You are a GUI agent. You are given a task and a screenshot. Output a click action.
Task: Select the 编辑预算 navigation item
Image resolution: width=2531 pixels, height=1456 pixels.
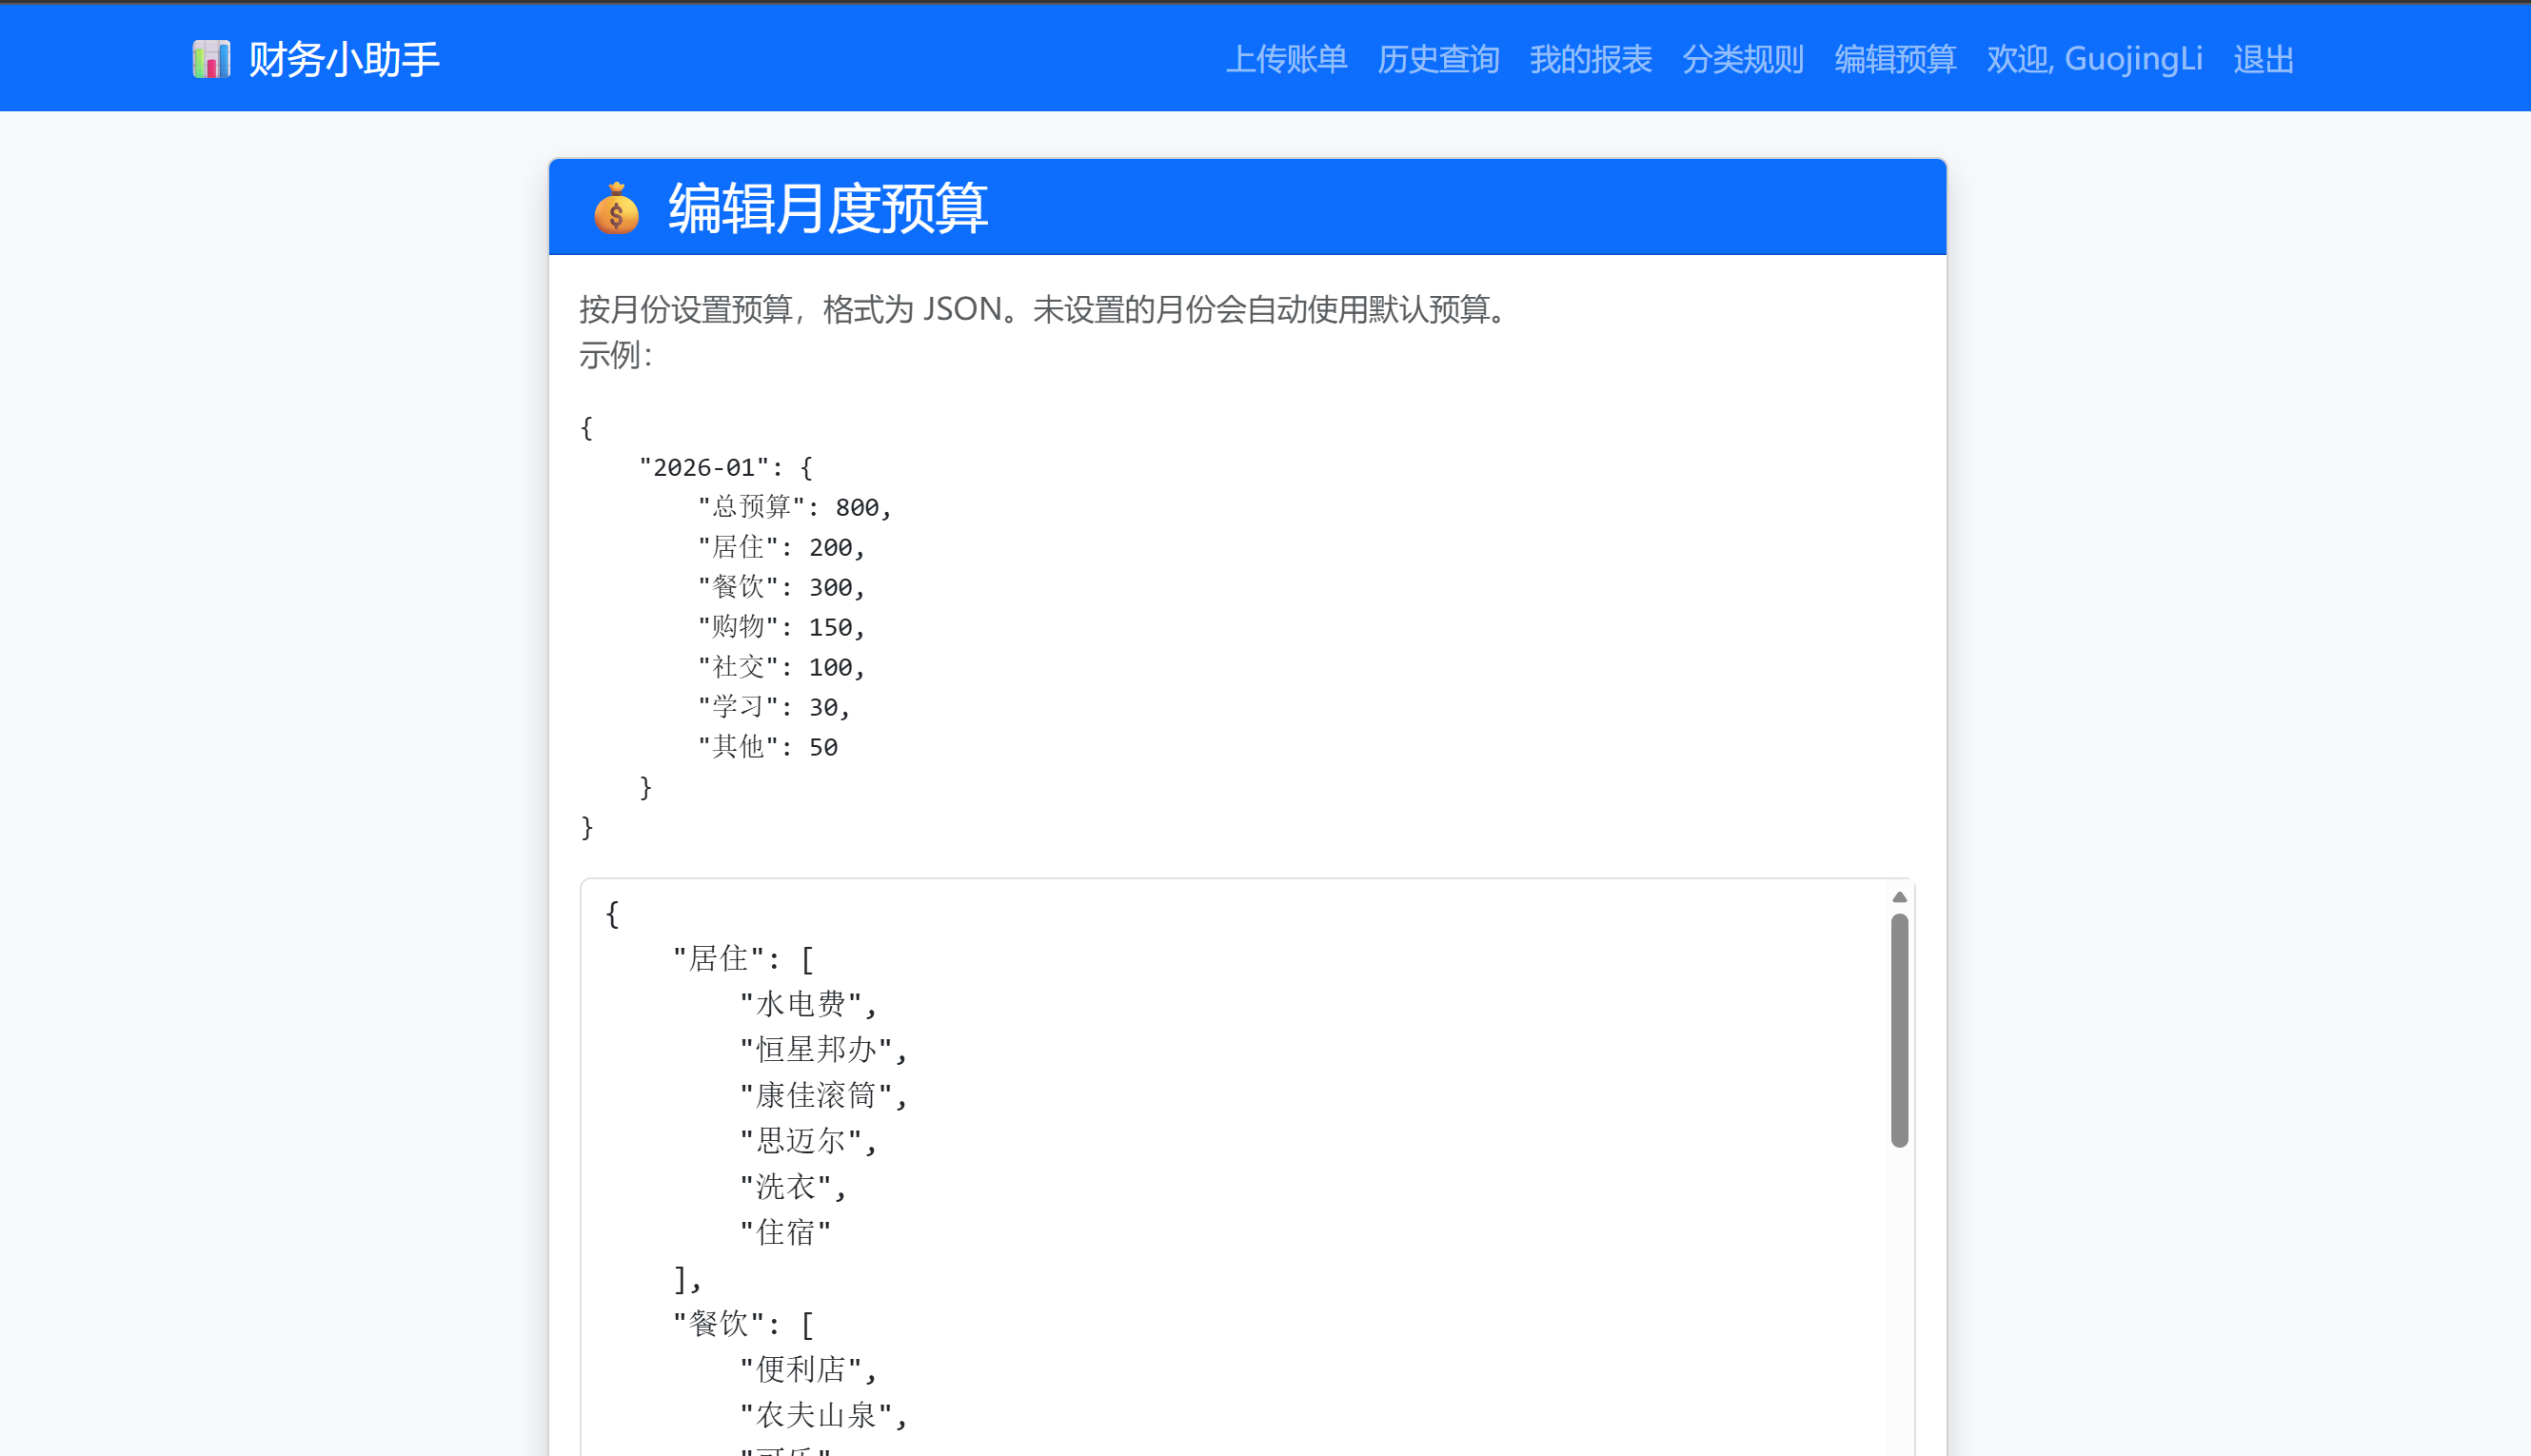point(1895,59)
